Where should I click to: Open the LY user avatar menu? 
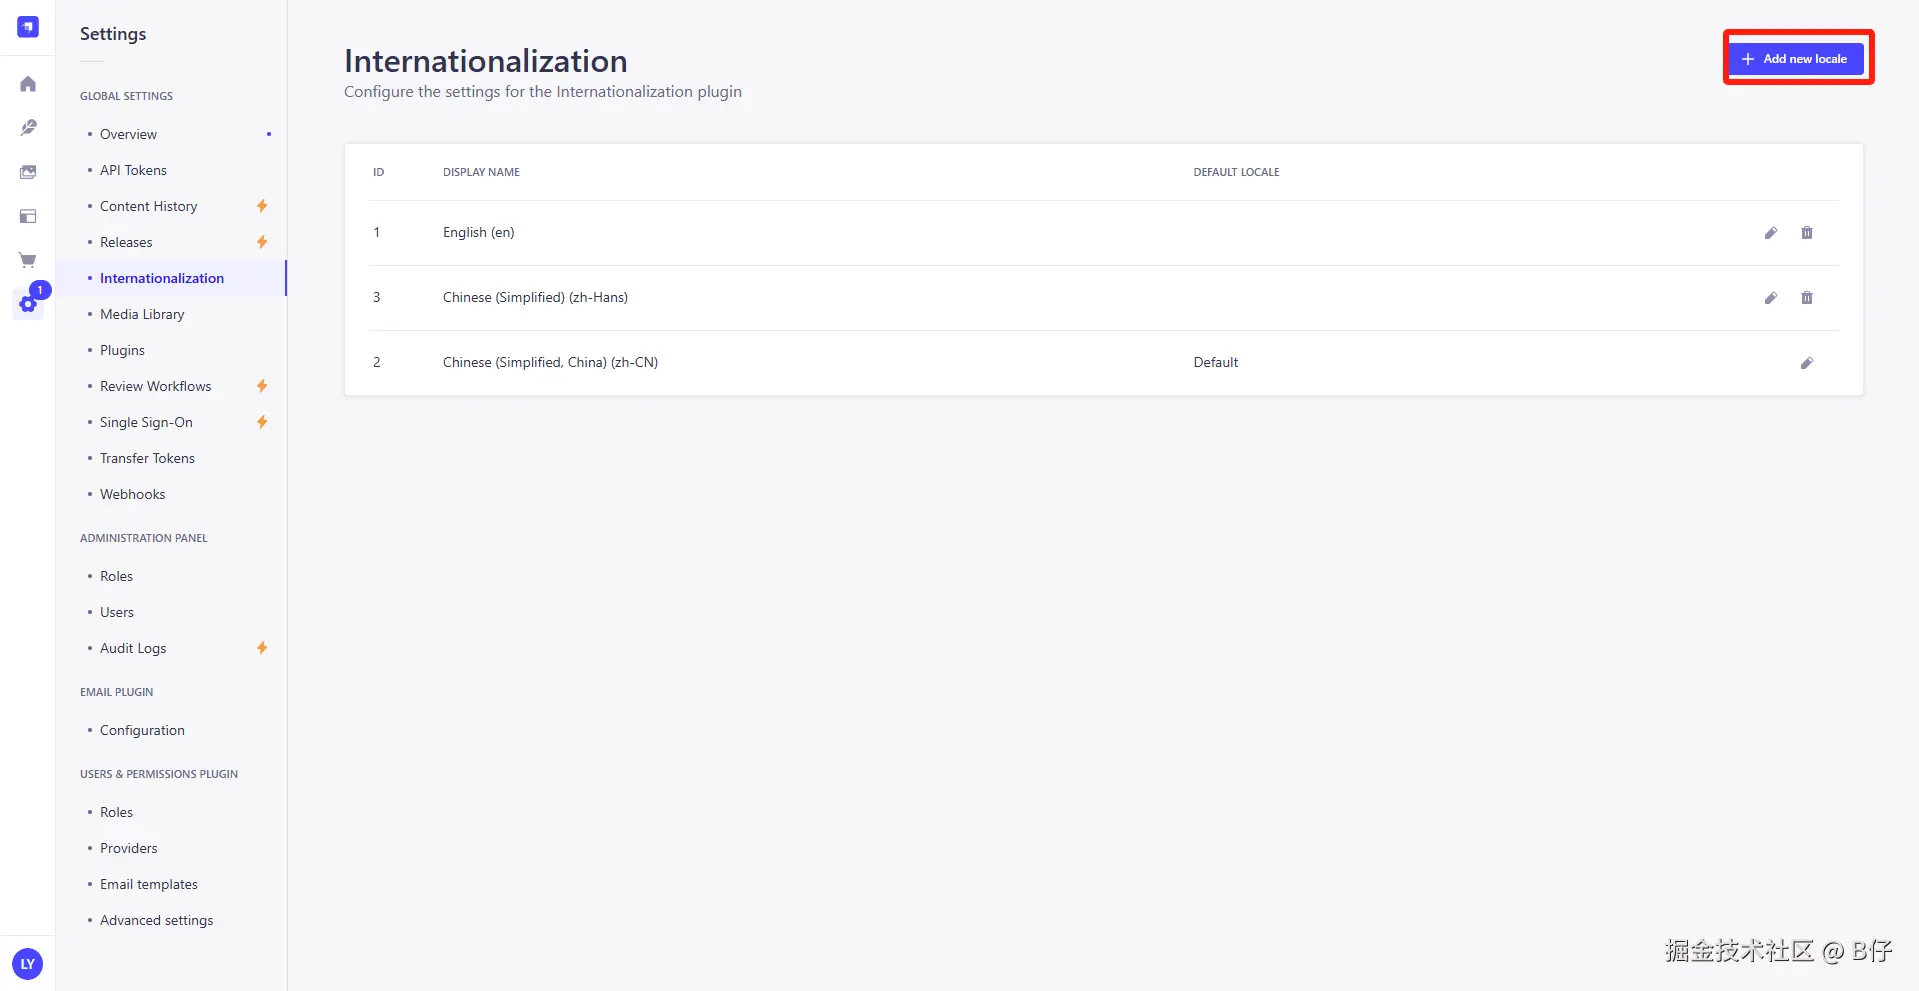(x=28, y=964)
